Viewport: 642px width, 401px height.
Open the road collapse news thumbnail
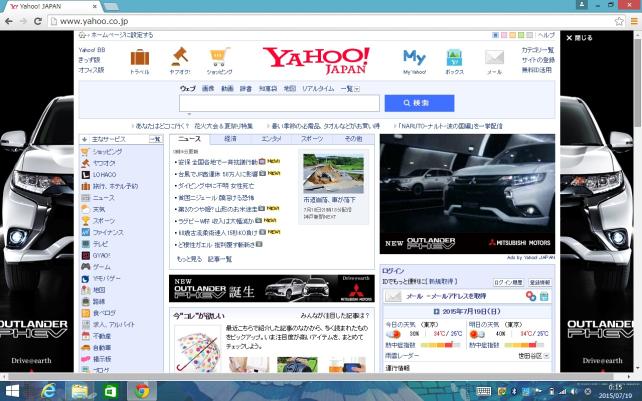333,174
